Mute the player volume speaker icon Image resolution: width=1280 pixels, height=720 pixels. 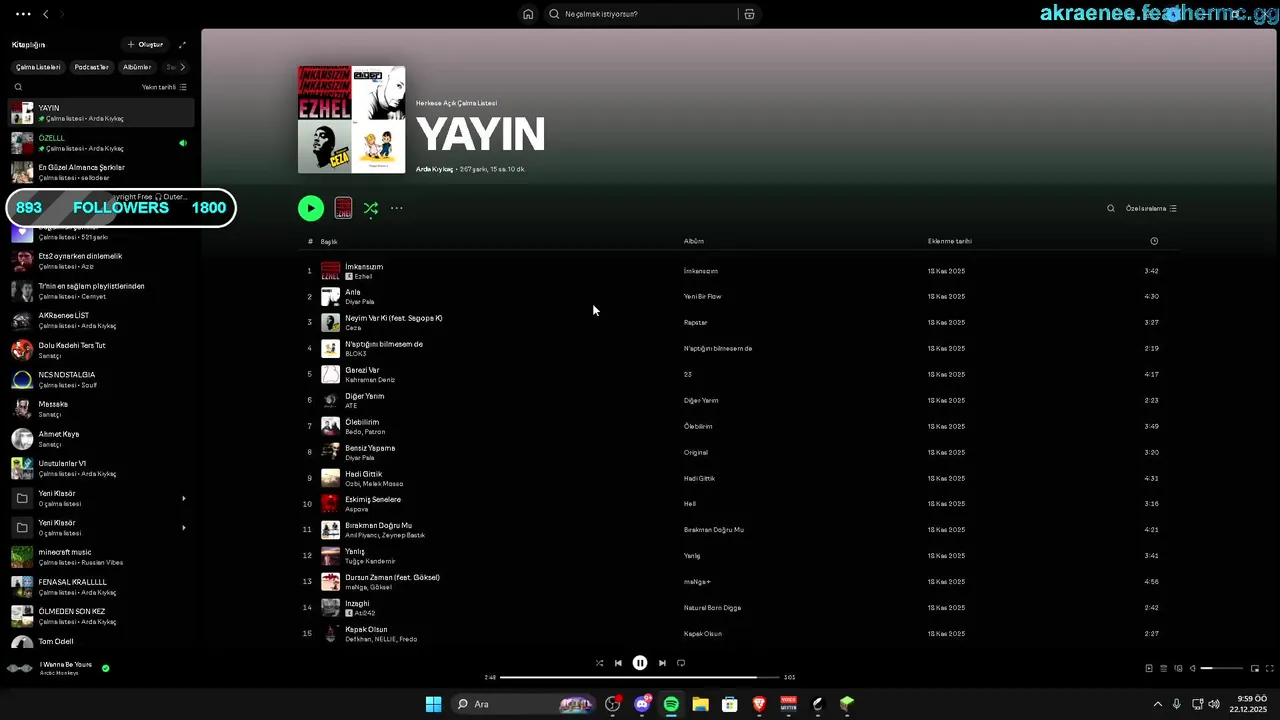pos(1192,668)
